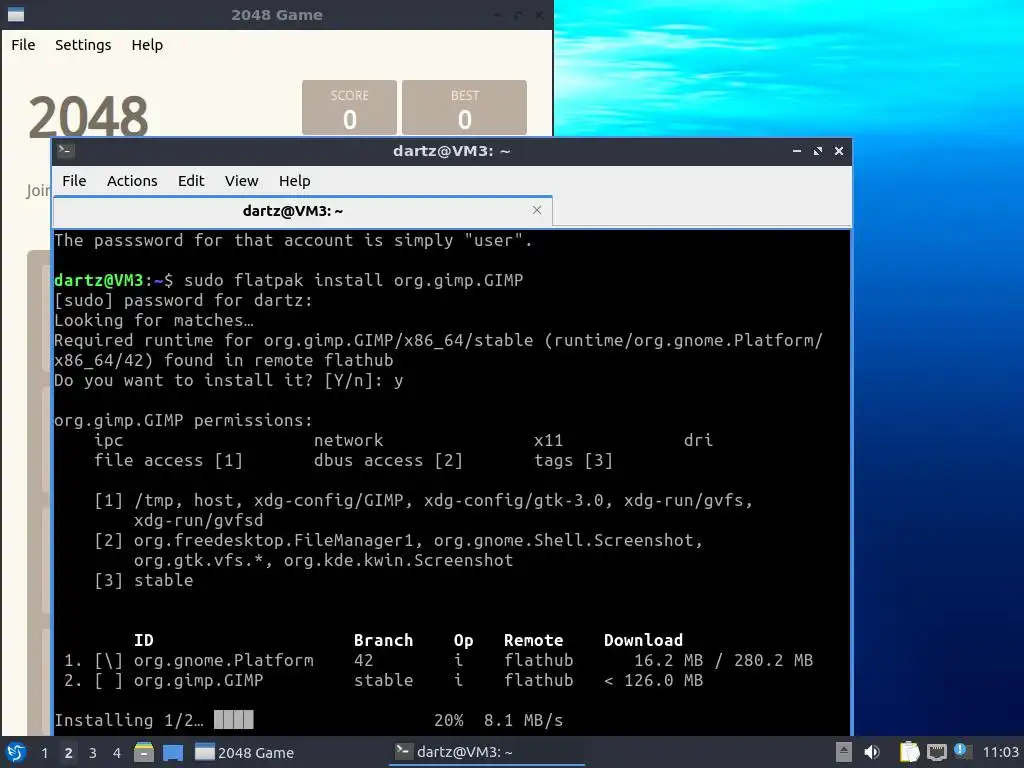This screenshot has width=1024, height=768.
Task: Click the install progress bar blocks in the terminal
Action: pos(233,720)
